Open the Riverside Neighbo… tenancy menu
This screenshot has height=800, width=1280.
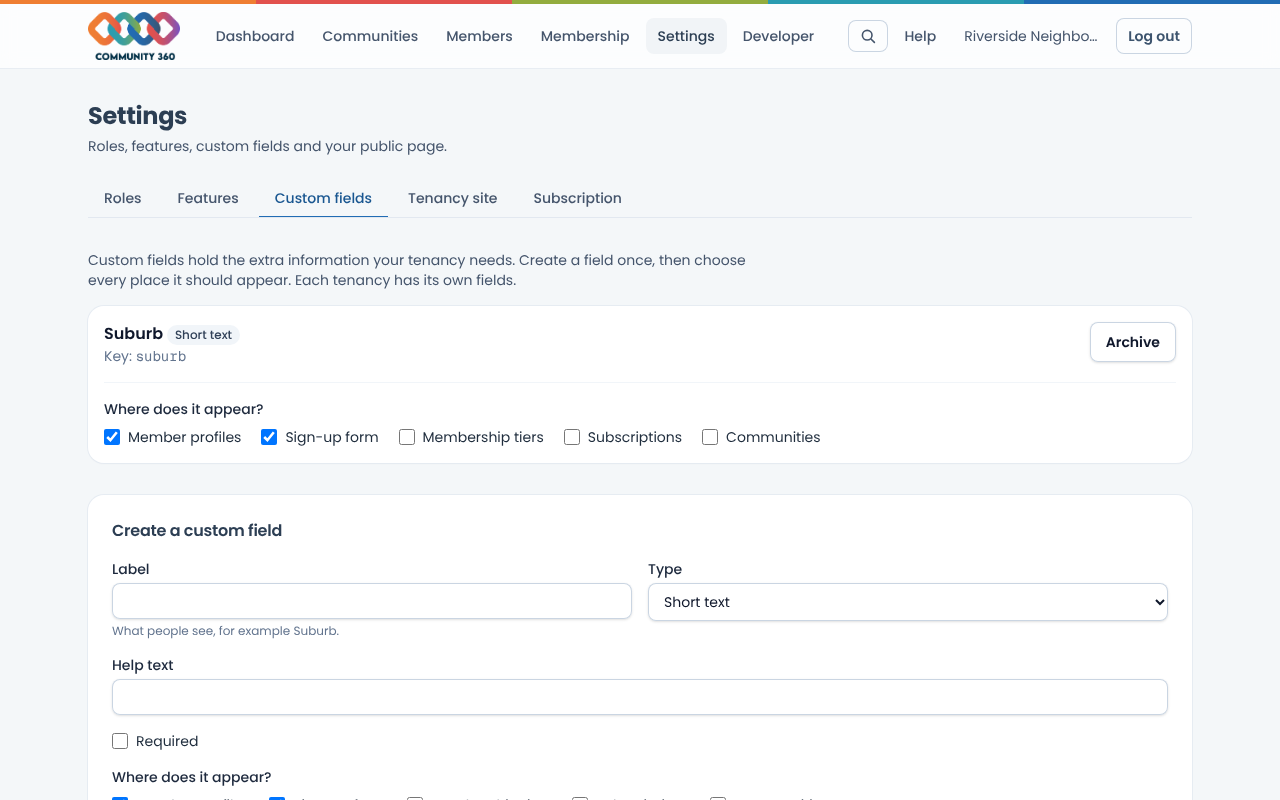tap(1031, 36)
